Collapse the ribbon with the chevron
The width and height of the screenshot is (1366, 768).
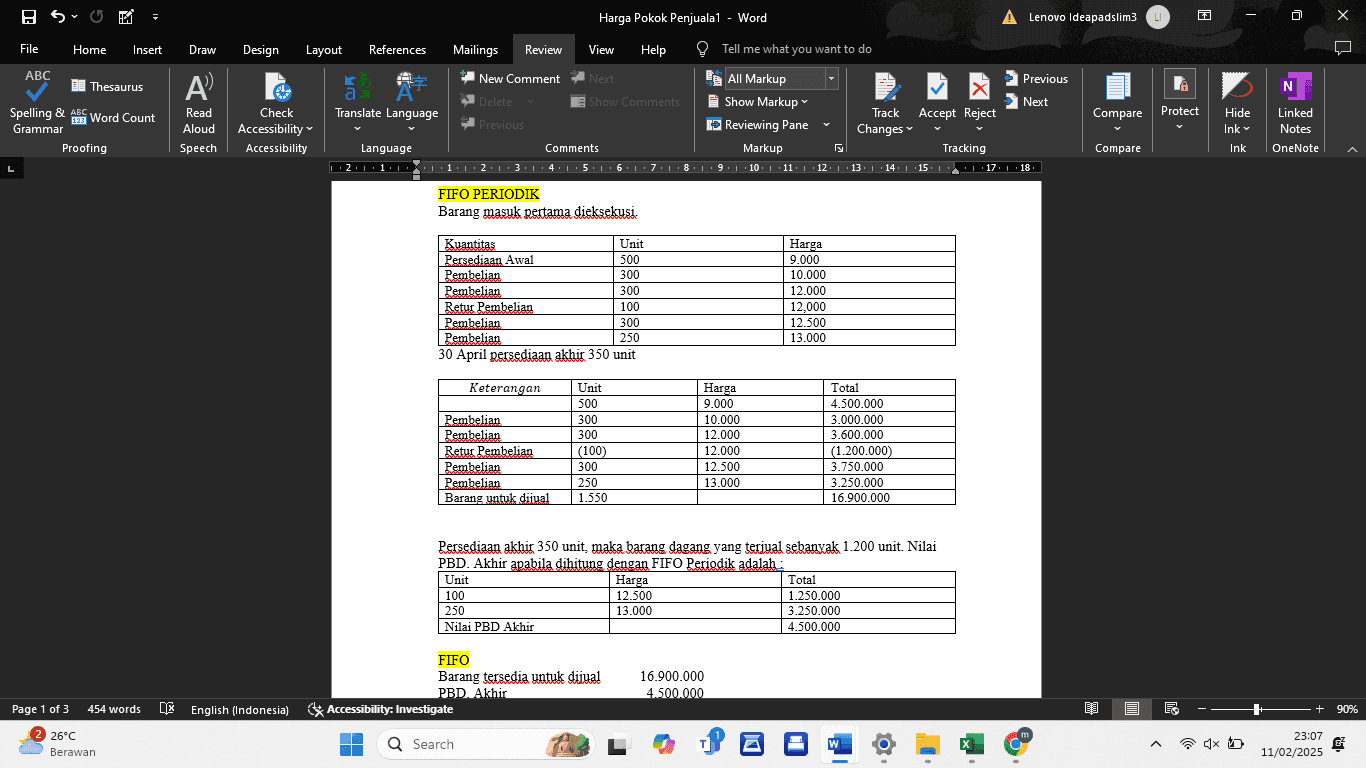pos(1352,149)
